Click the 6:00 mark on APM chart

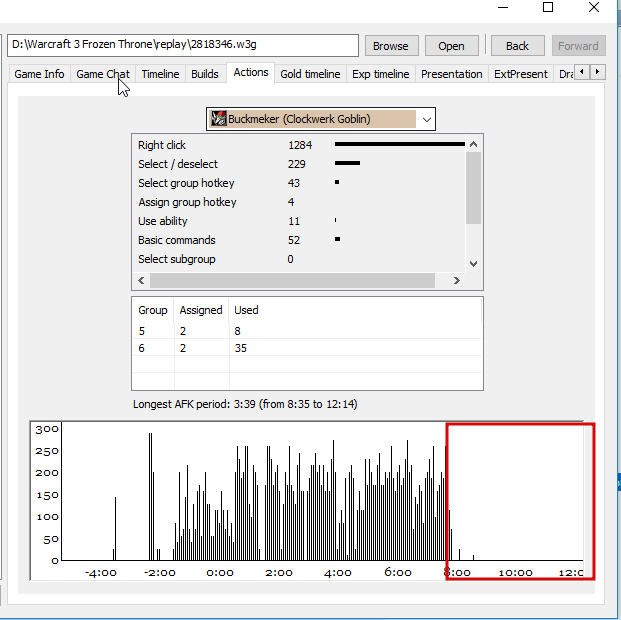(x=398, y=573)
